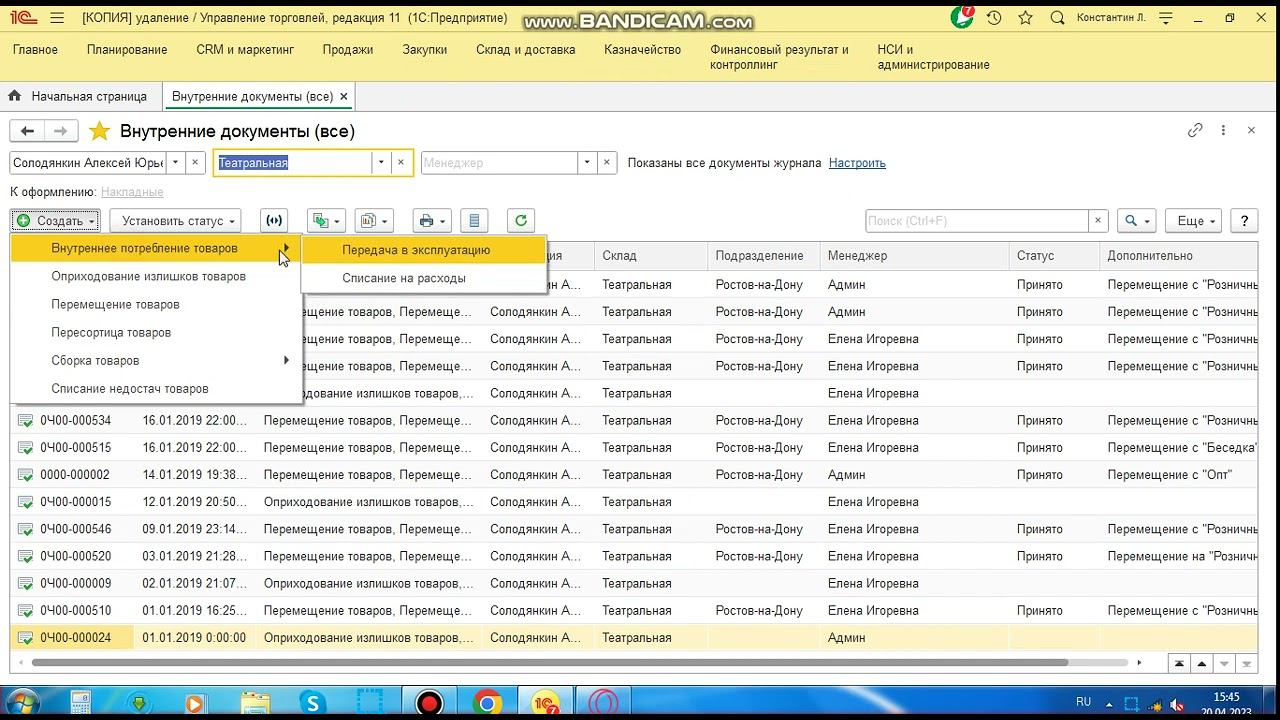Click the Настроить link
This screenshot has width=1280, height=720.
pyautogui.click(x=857, y=163)
